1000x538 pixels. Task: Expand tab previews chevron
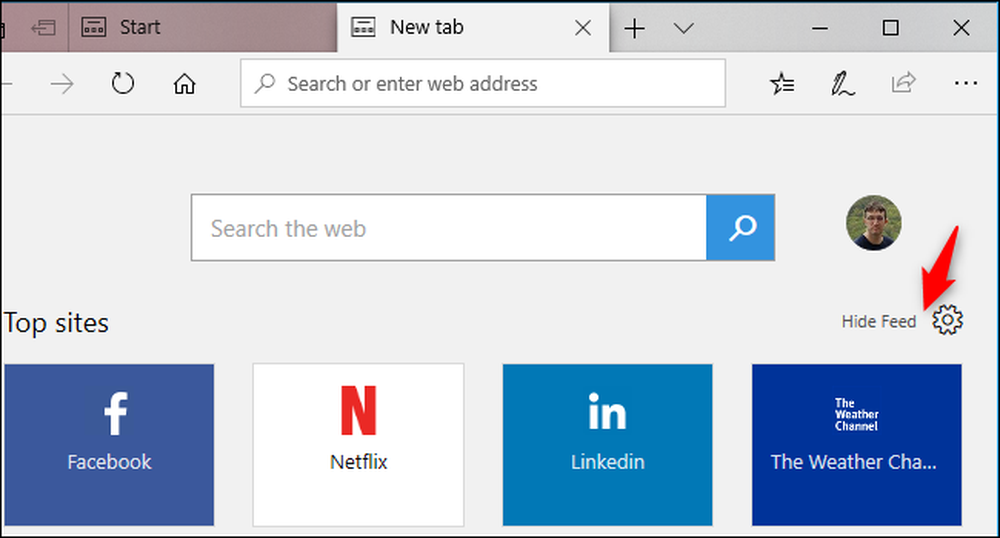pos(684,28)
